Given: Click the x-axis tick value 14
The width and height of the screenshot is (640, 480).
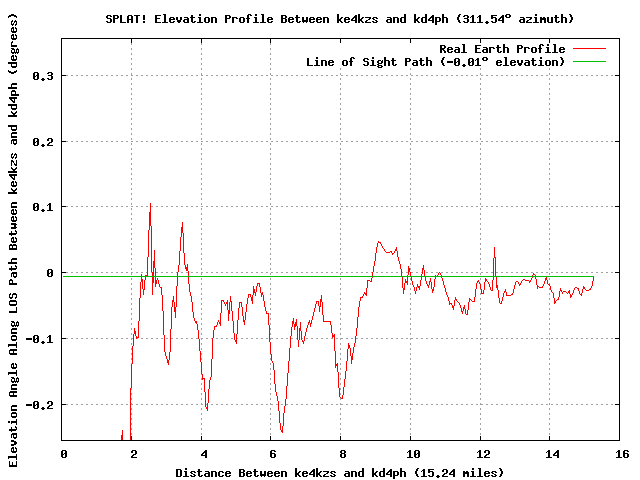Looking at the screenshot, I should [552, 454].
